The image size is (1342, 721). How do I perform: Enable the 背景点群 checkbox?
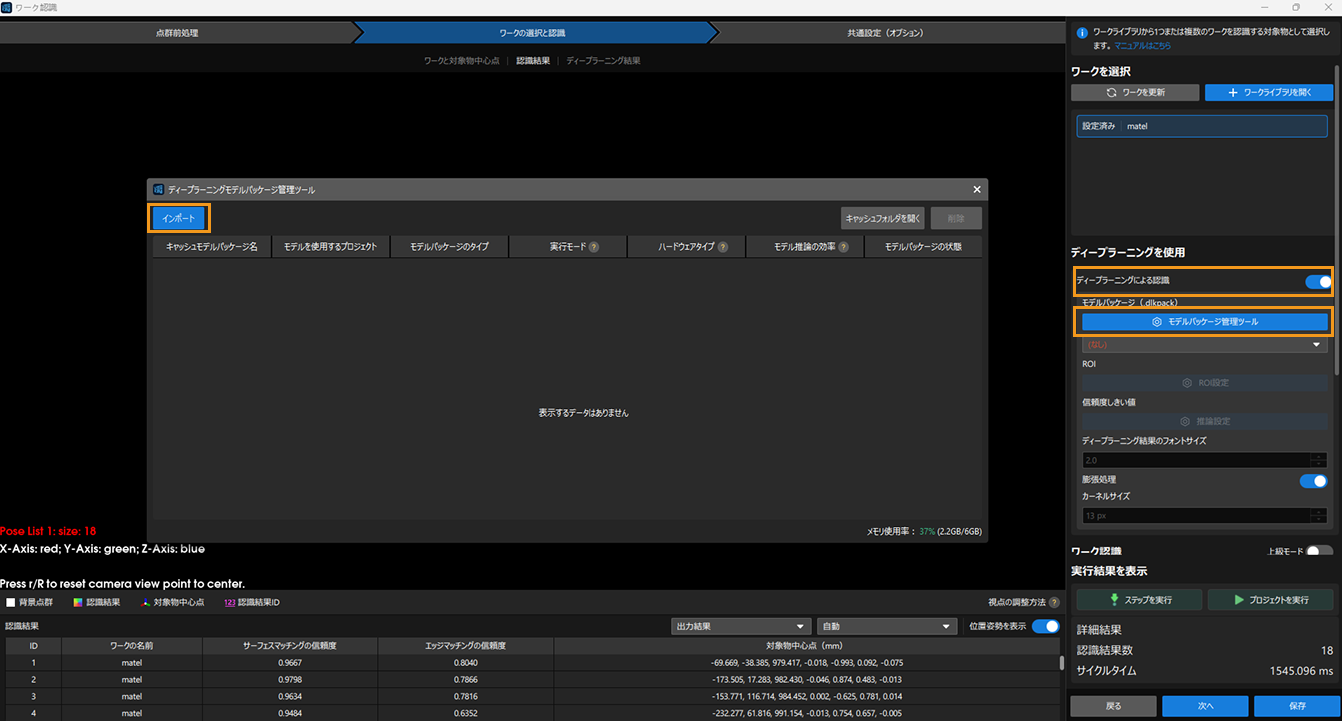(11, 602)
